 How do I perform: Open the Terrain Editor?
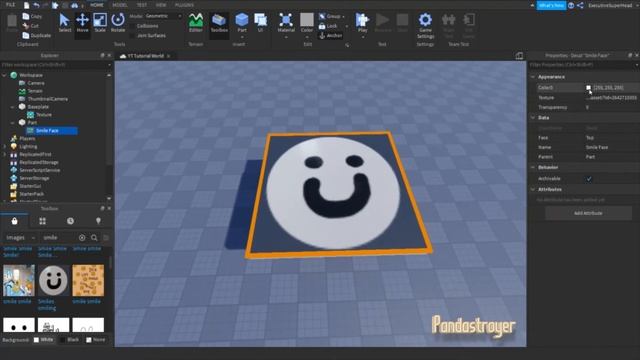point(196,23)
